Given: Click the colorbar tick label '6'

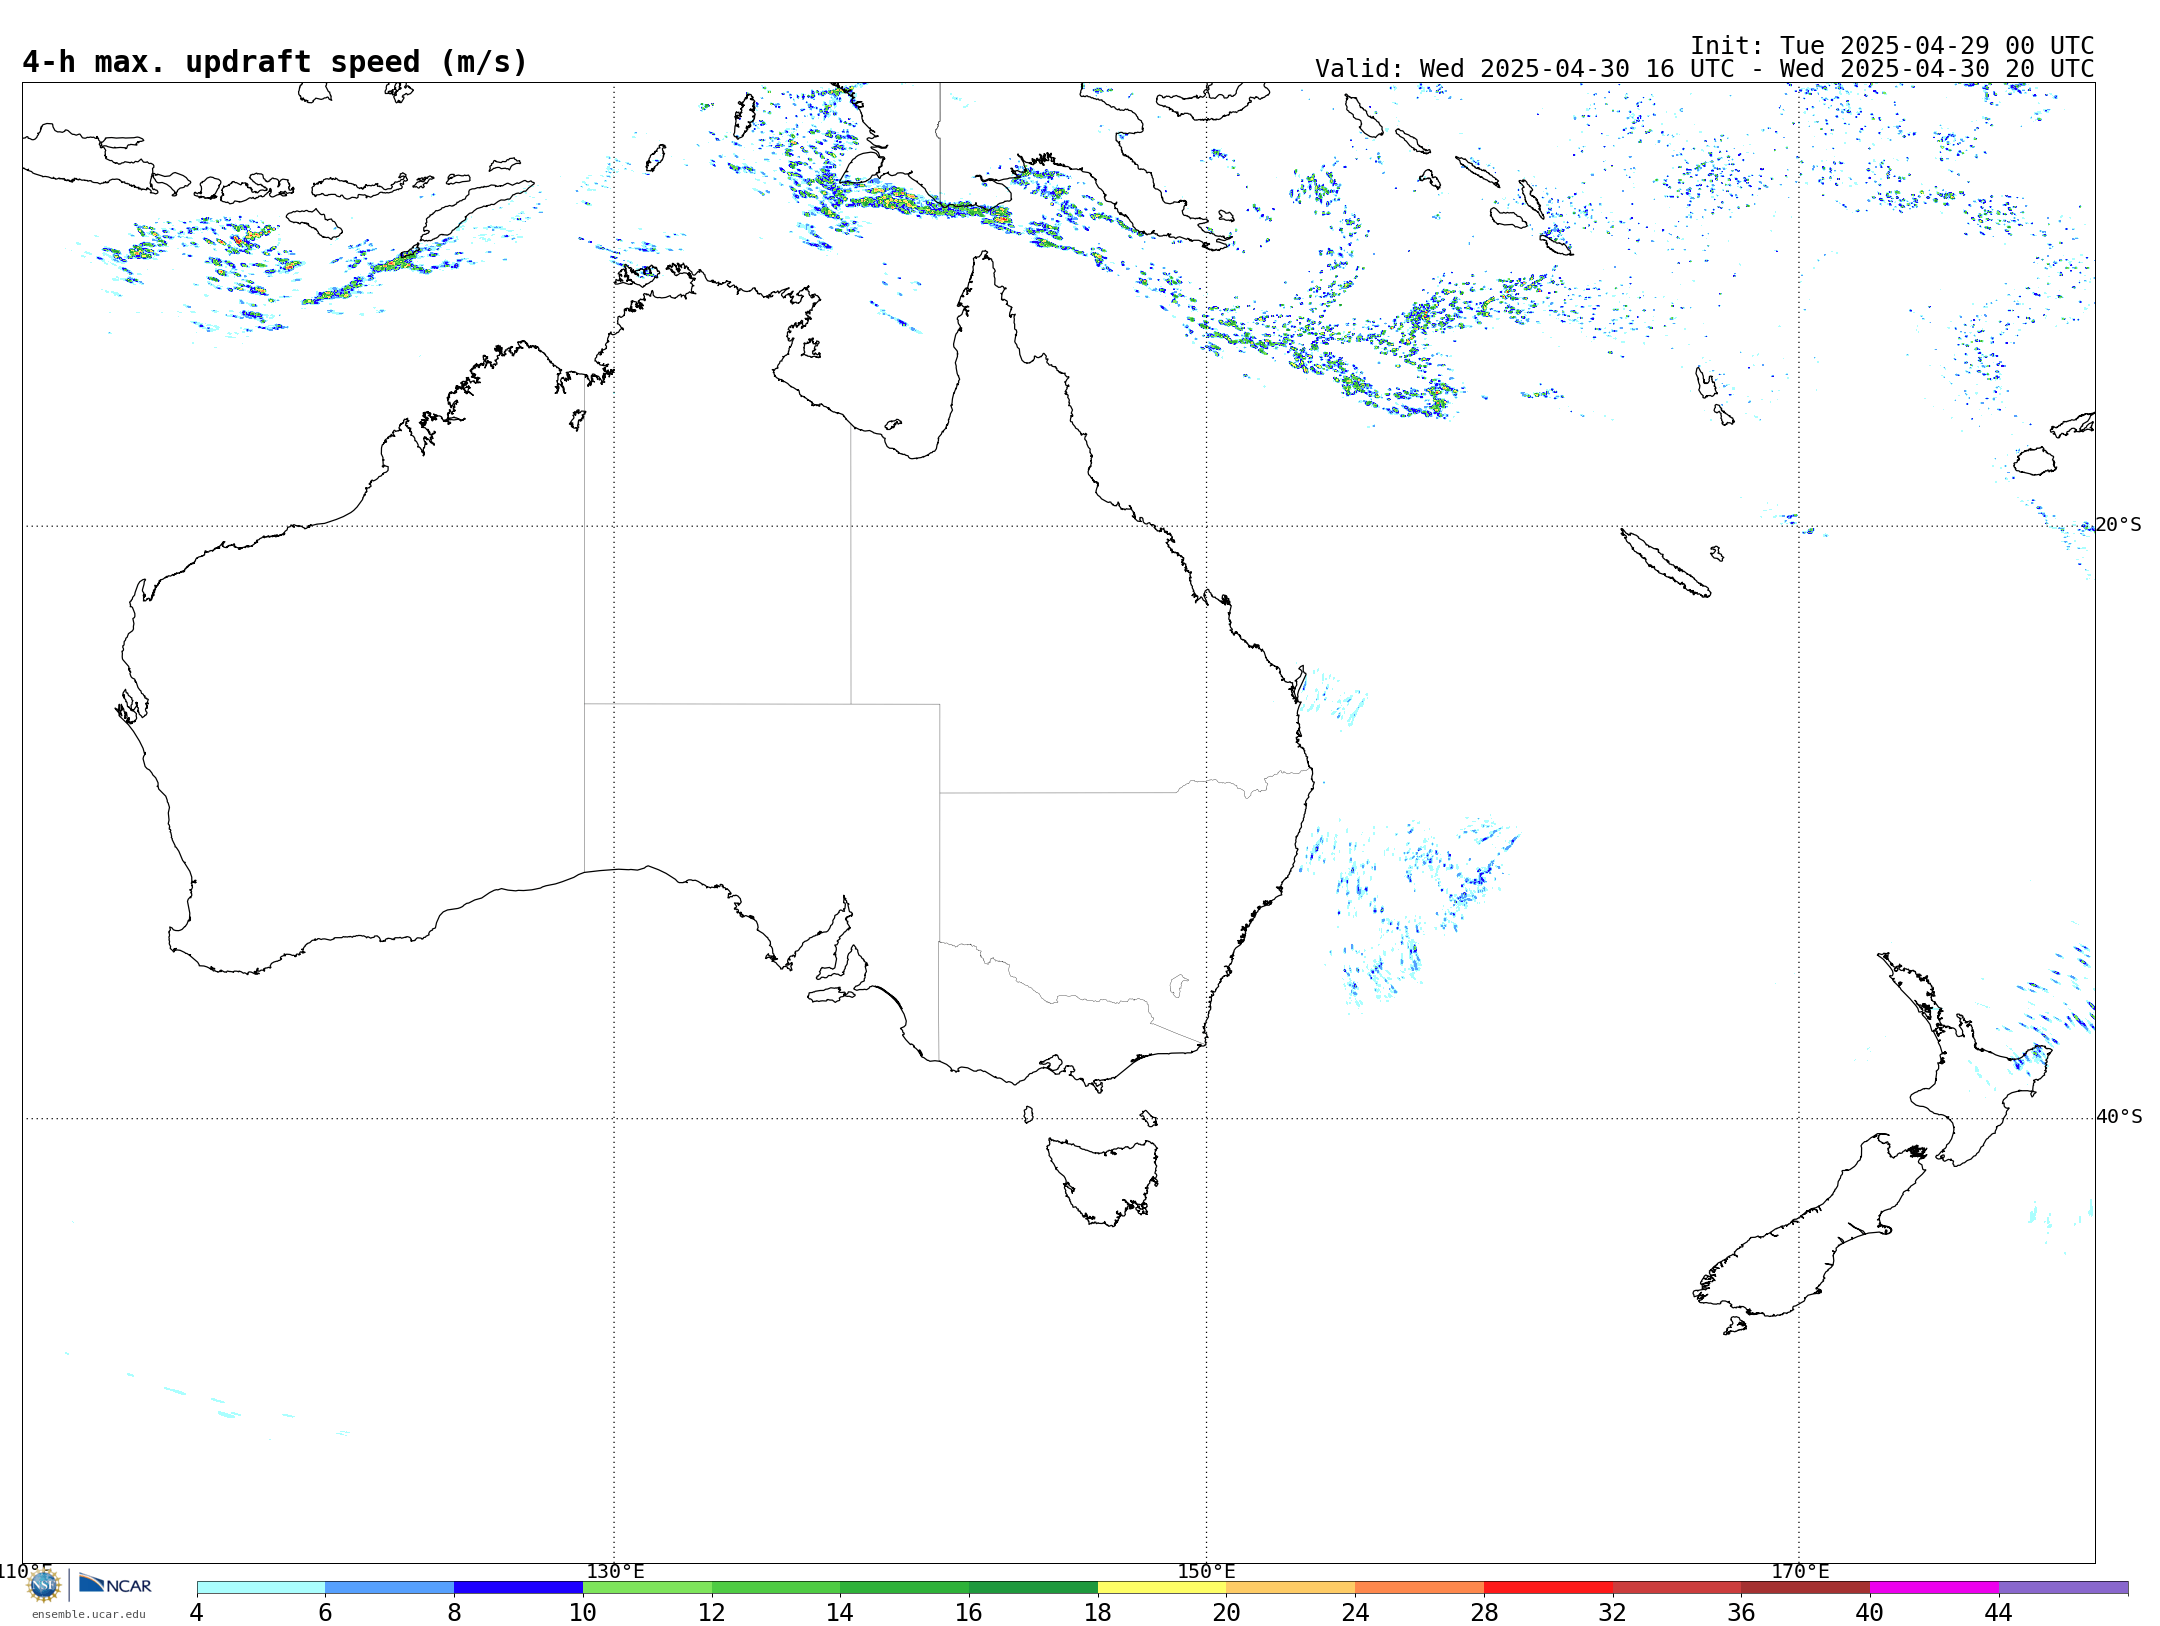Looking at the screenshot, I should 325,1612.
